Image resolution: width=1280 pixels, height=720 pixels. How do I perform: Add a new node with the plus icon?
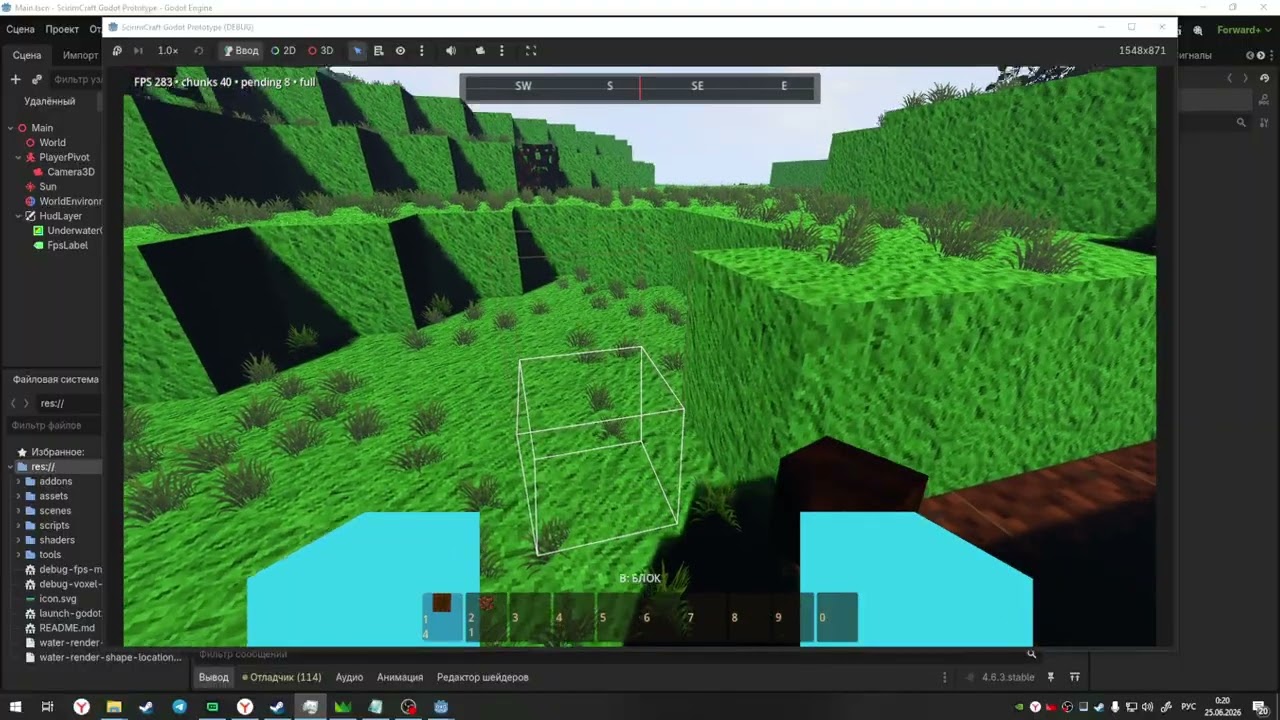(15, 79)
